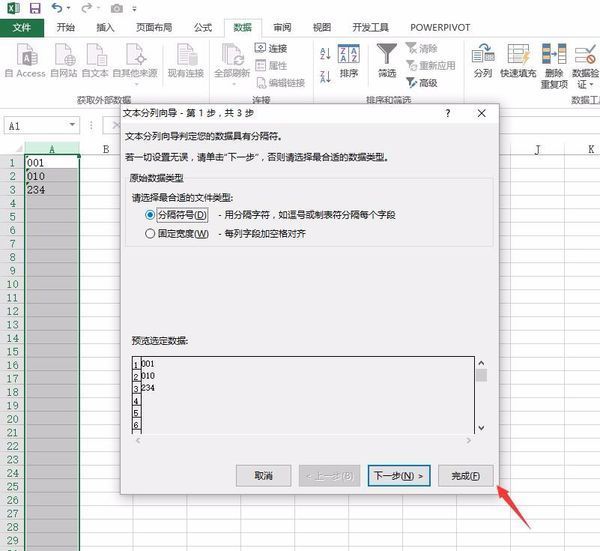Click preview scroll up arrow

point(481,363)
